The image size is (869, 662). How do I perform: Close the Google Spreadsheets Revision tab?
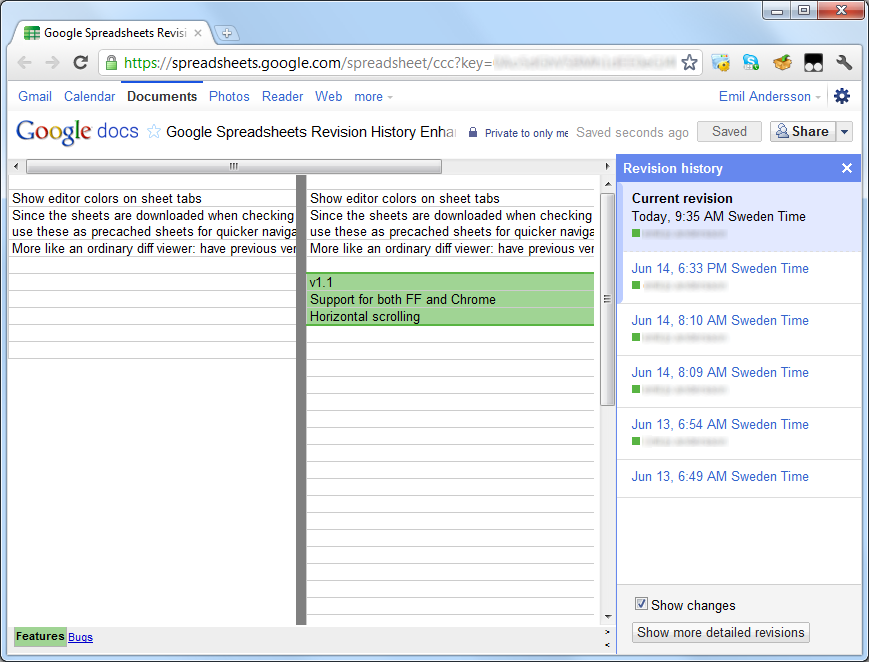pyautogui.click(x=198, y=33)
